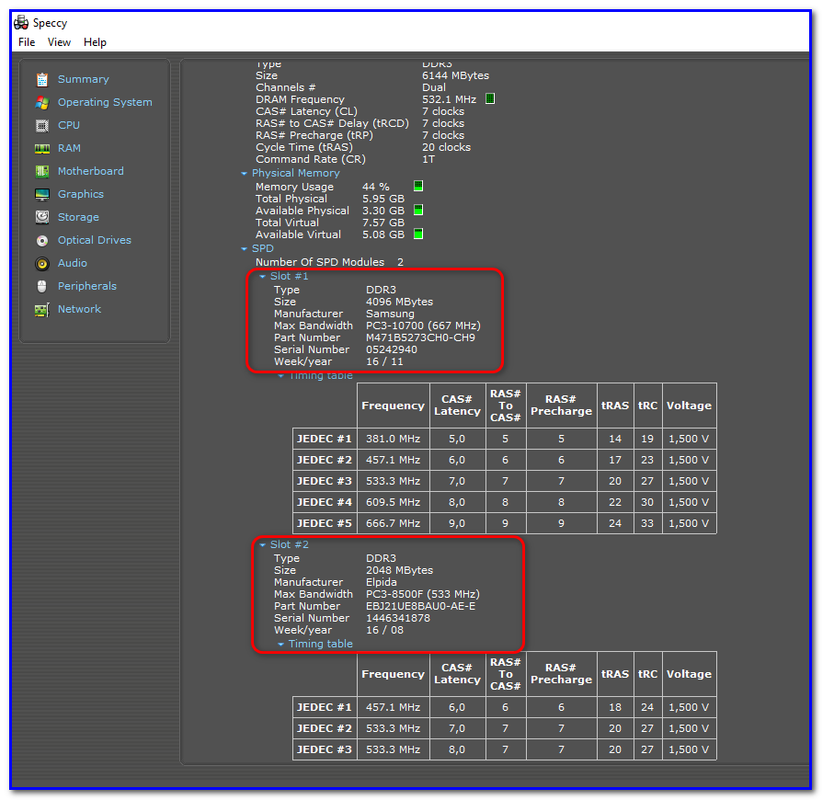The height and width of the screenshot is (800, 822).
Task: Collapse the Physical Memory section
Action: [244, 174]
